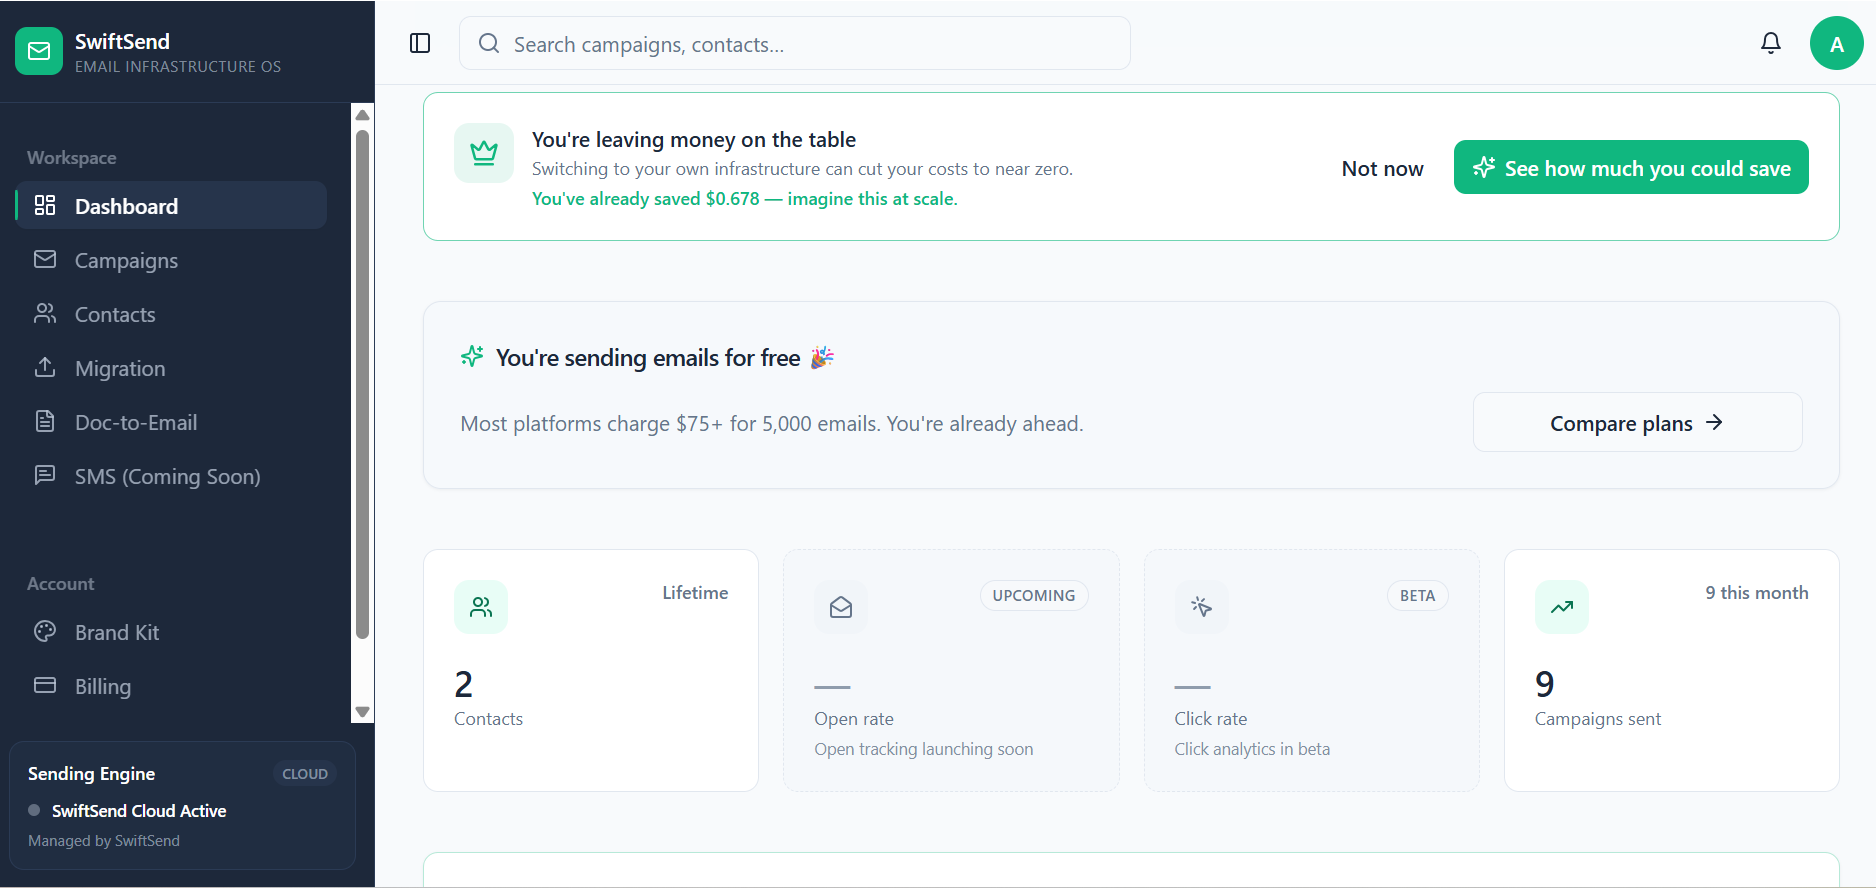The width and height of the screenshot is (1876, 888).
Task: Click the SwiftSend envelope logo icon
Action: pyautogui.click(x=39, y=51)
